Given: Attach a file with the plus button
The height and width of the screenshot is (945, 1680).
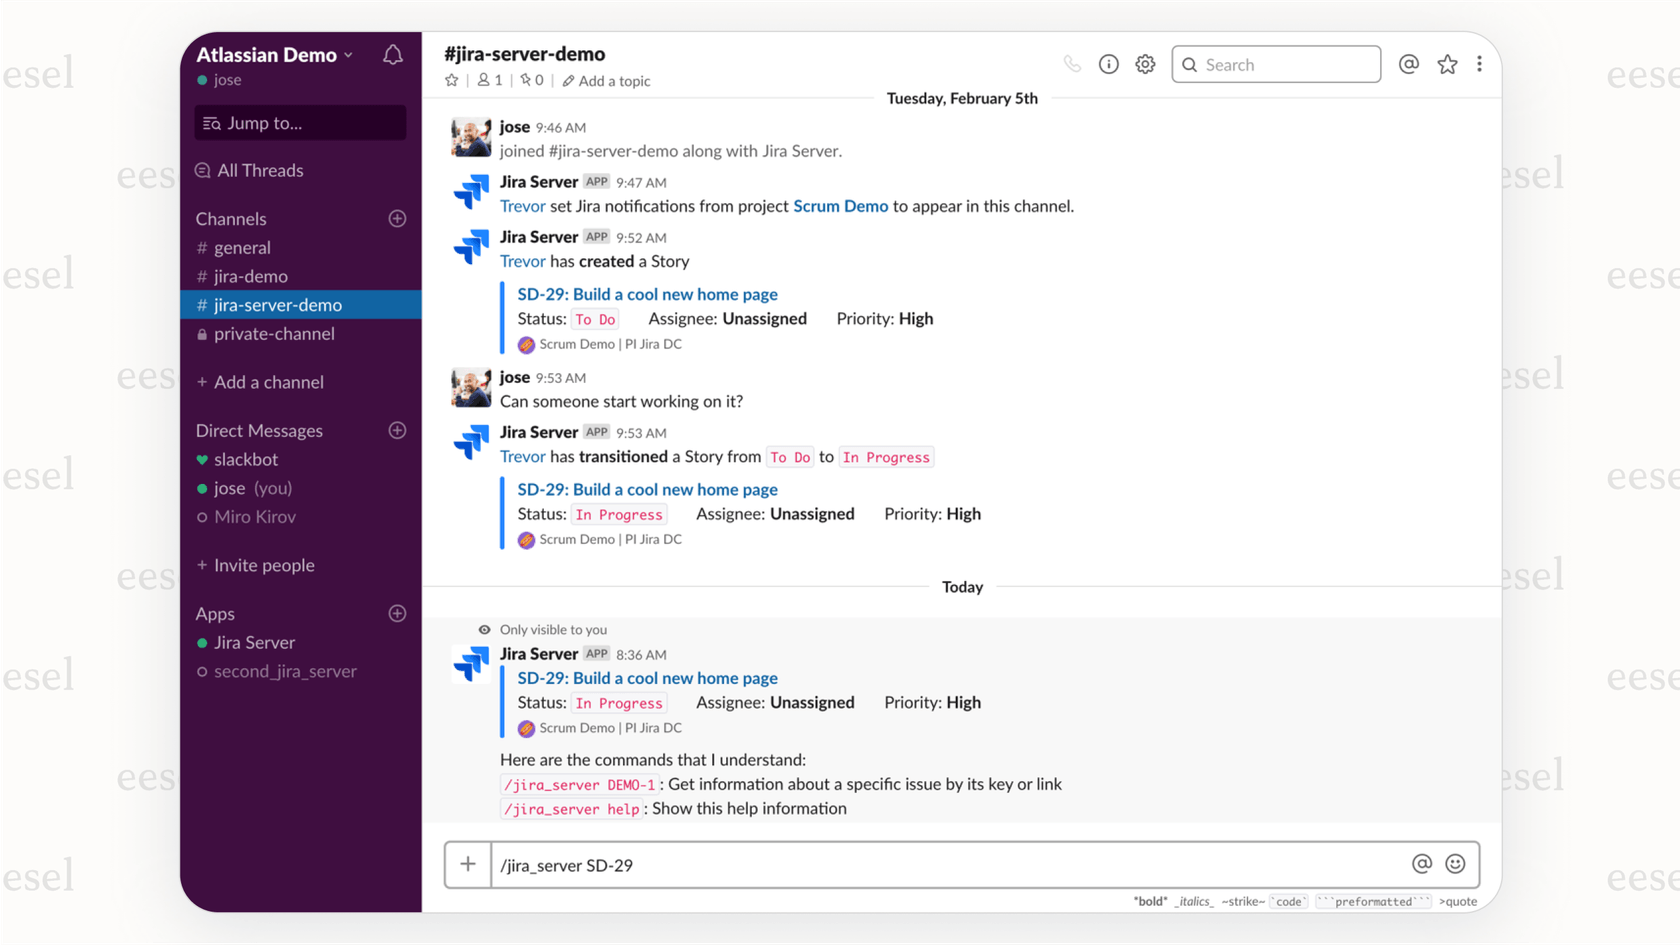Looking at the screenshot, I should point(467,863).
